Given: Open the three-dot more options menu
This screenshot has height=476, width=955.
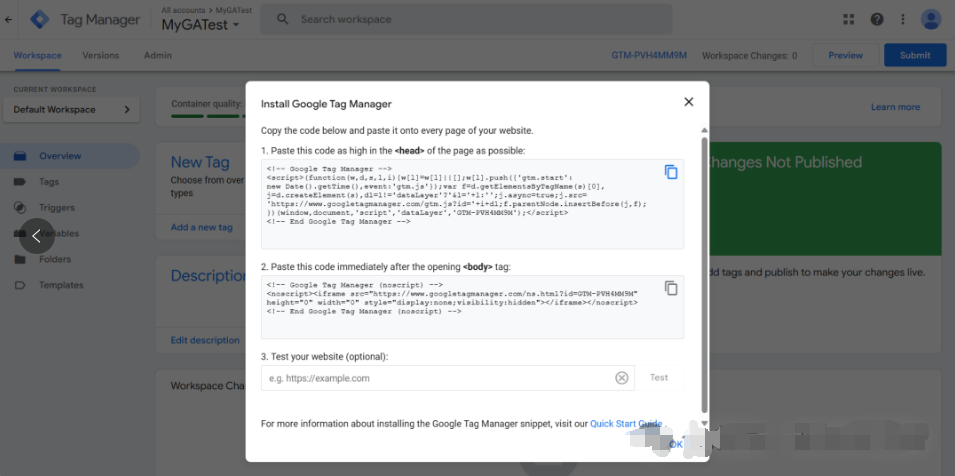Looking at the screenshot, I should coord(903,19).
